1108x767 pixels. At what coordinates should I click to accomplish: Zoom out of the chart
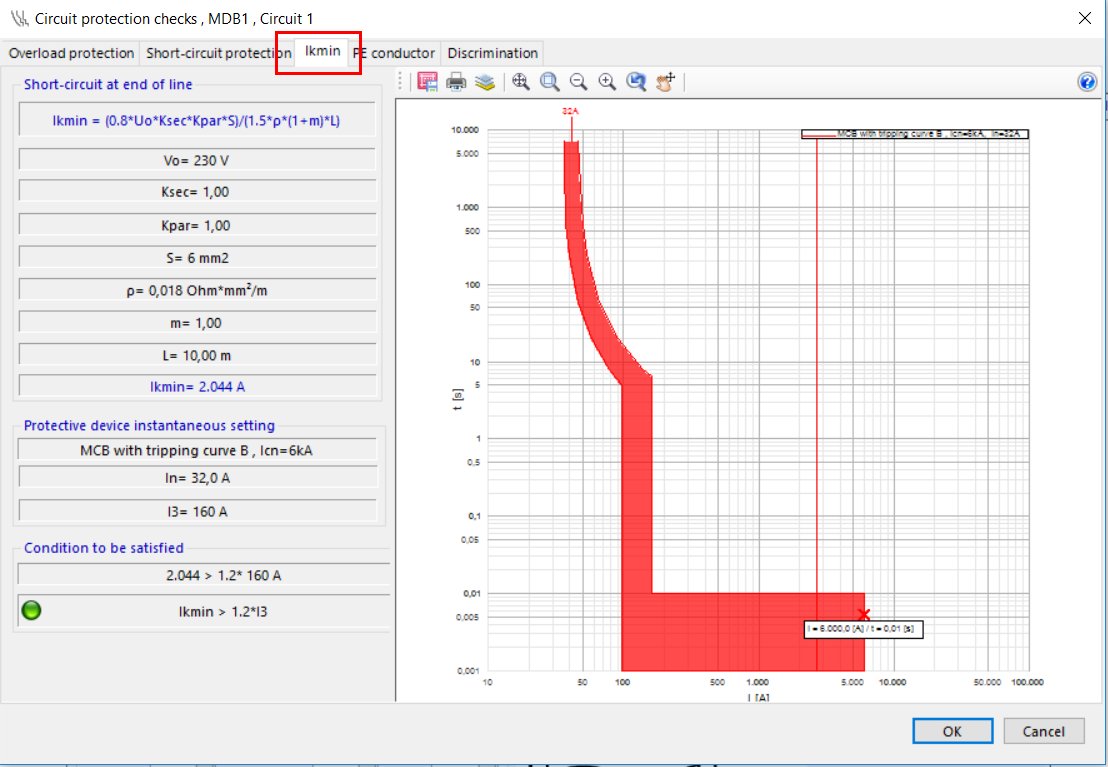pyautogui.click(x=578, y=82)
